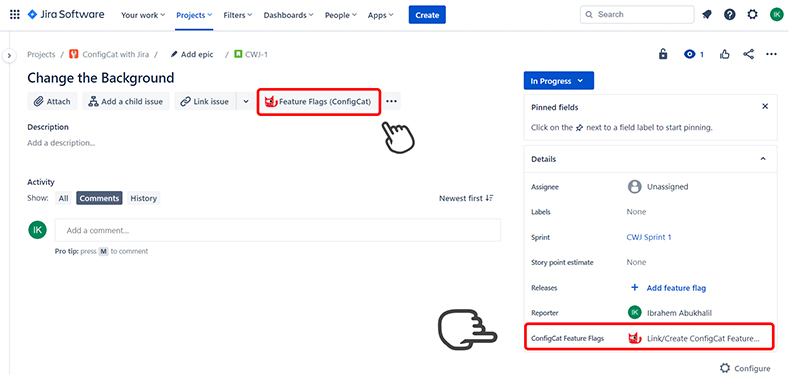
Task: Click the comment author IK avatar
Action: tap(37, 230)
